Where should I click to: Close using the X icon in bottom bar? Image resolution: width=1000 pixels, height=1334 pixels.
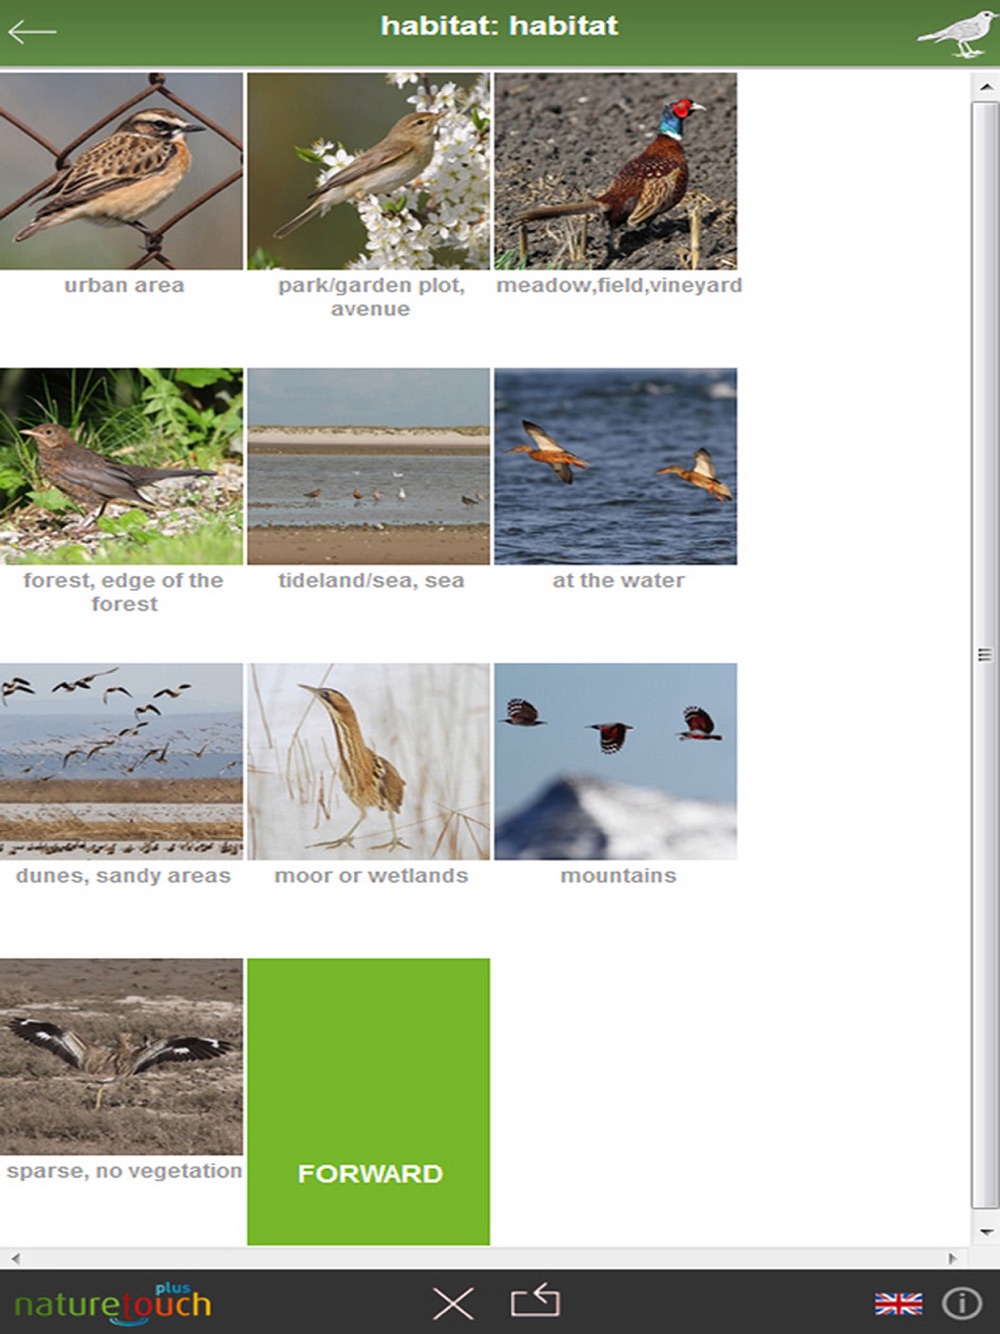point(453,1303)
